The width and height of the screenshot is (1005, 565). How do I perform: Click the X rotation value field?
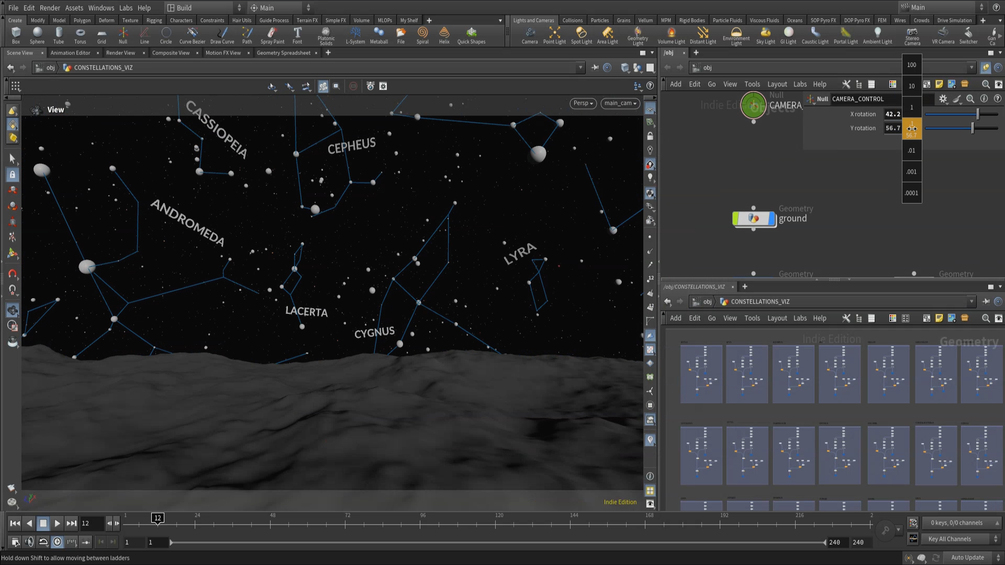coord(892,113)
